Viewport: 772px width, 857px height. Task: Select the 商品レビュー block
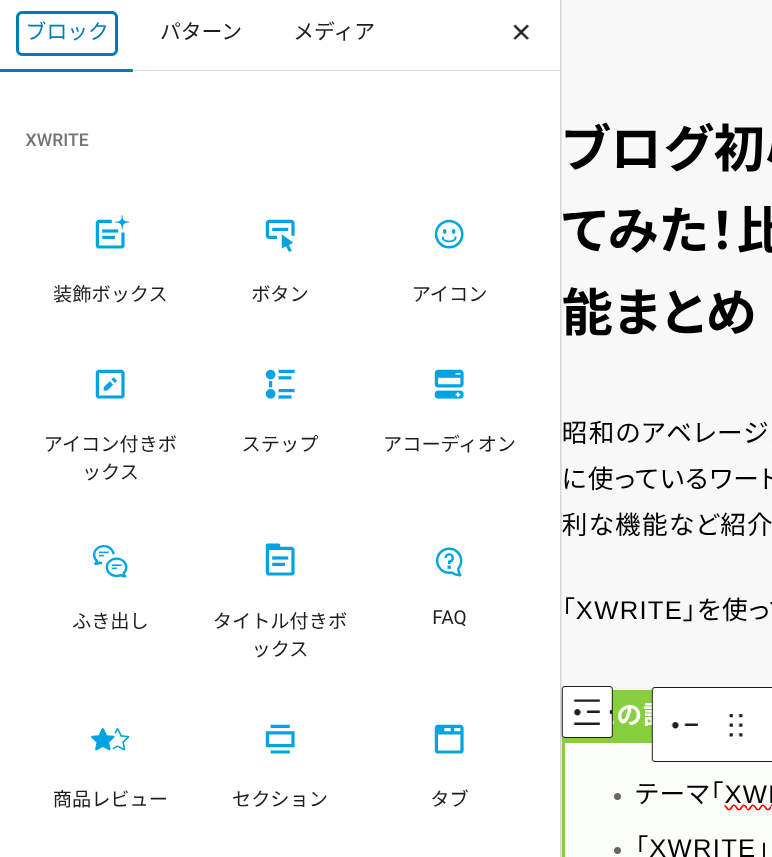(x=110, y=766)
